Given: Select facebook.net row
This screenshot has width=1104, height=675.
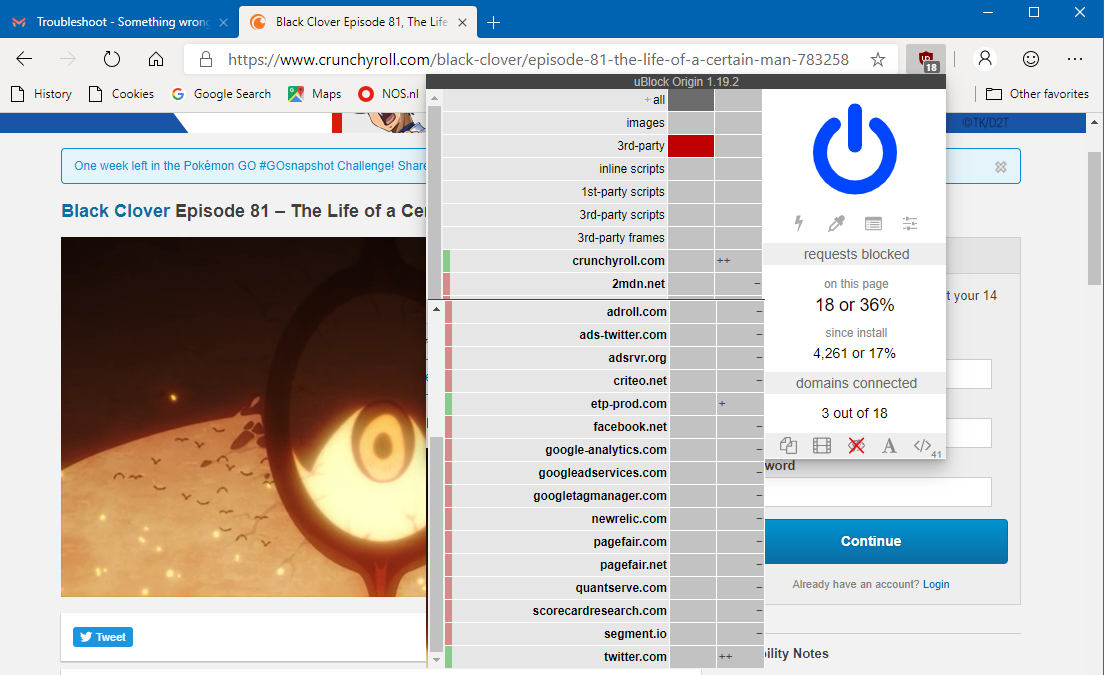Looking at the screenshot, I should point(556,427).
